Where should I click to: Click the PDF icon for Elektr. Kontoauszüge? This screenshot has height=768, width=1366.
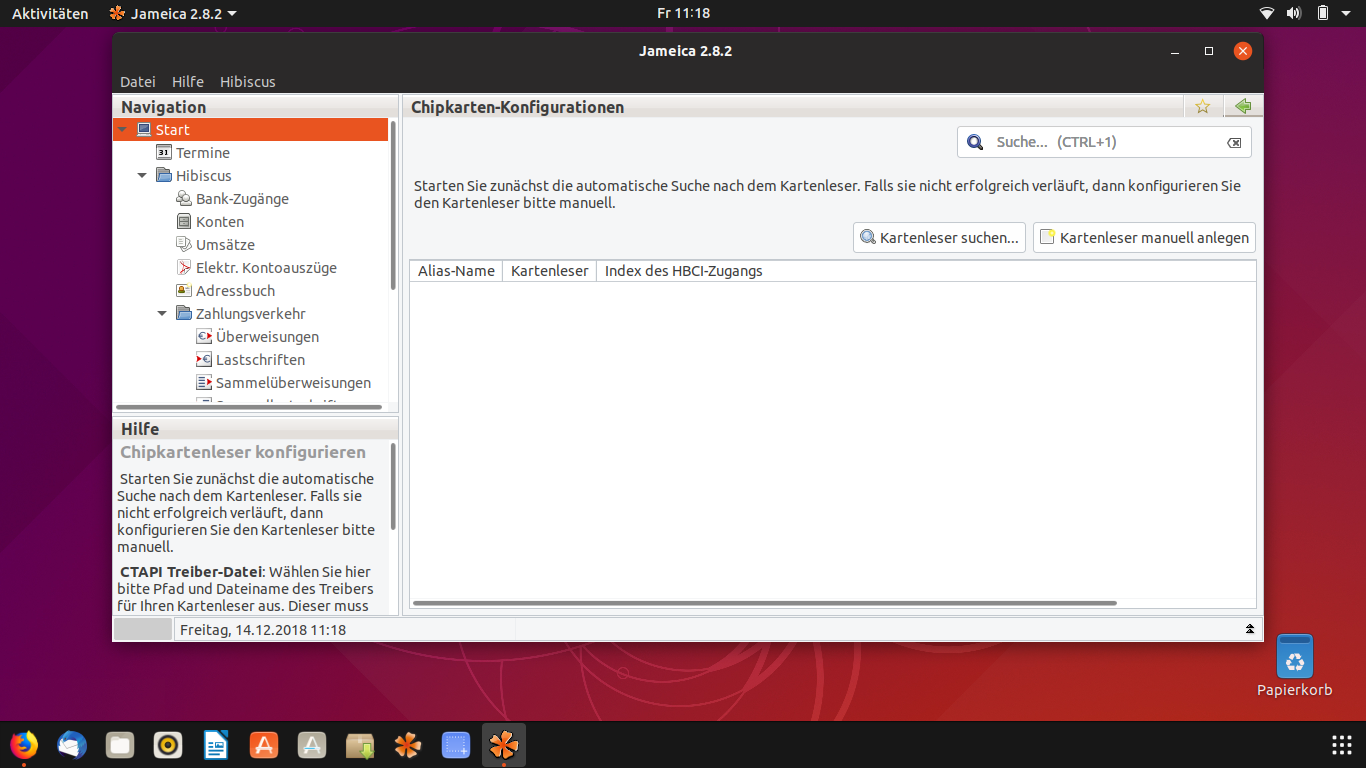[x=184, y=268]
